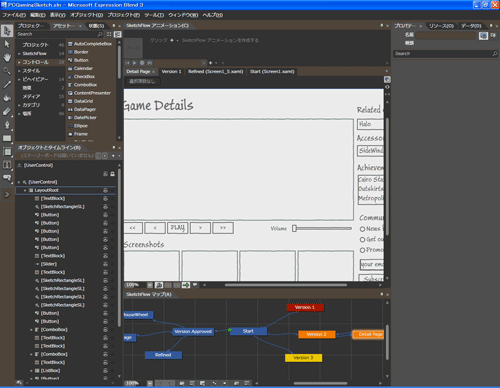Open the SketchFlow map zoom dropdown
This screenshot has width=500, height=388.
150,383
